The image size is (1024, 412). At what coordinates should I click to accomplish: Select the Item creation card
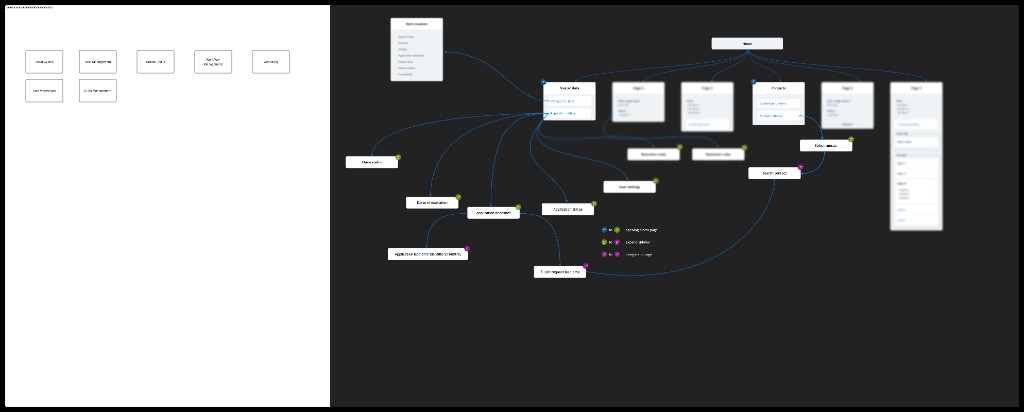[417, 50]
